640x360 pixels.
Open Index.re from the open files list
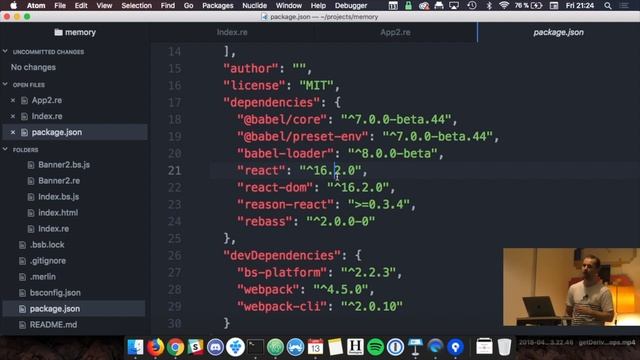[47, 116]
